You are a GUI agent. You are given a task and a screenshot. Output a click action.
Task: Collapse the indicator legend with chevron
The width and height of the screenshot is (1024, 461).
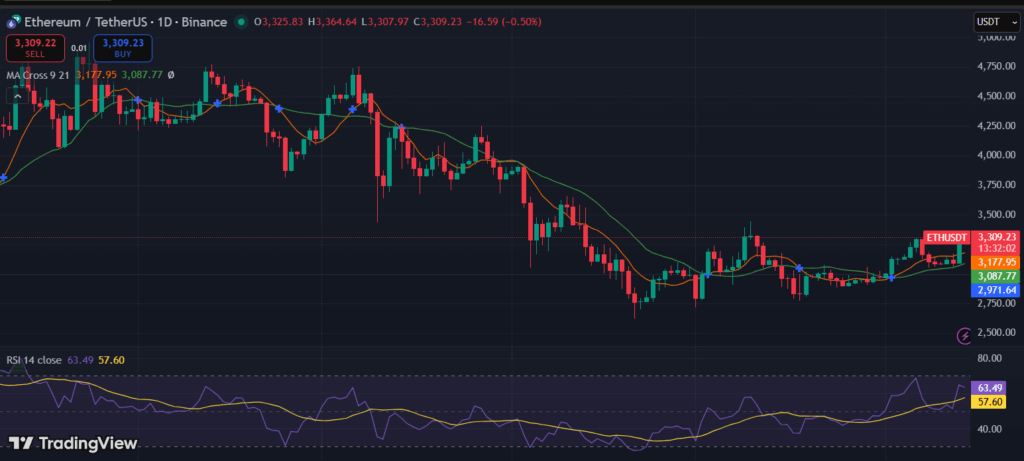pyautogui.click(x=16, y=95)
